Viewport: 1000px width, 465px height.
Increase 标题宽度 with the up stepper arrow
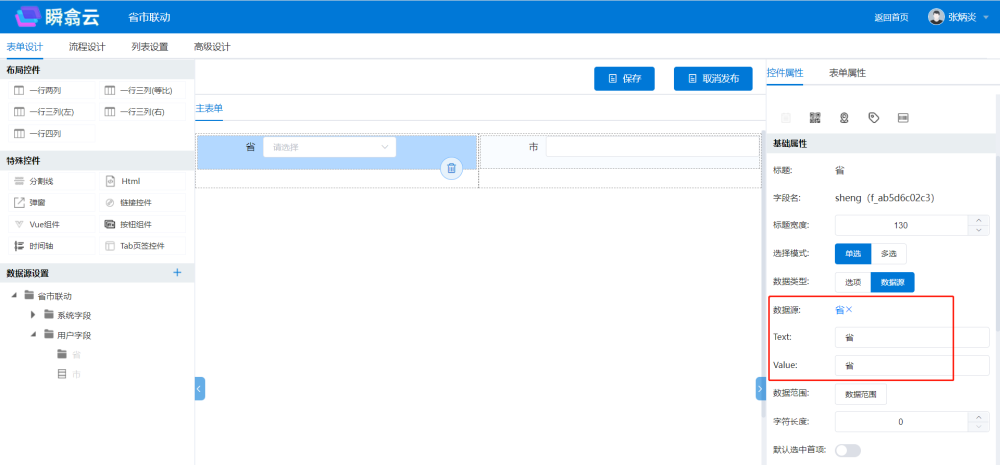(x=979, y=220)
